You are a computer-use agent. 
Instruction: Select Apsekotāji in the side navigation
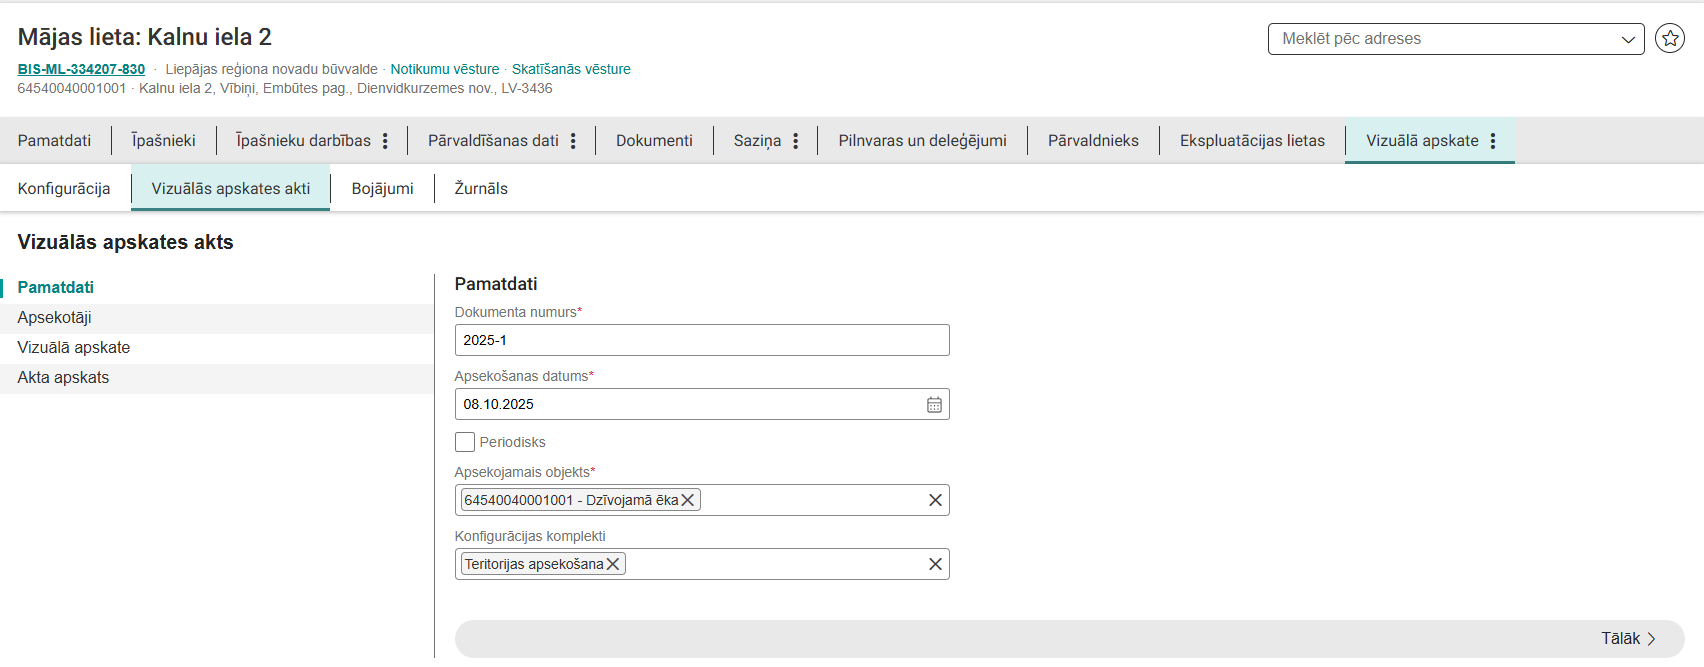tap(55, 318)
